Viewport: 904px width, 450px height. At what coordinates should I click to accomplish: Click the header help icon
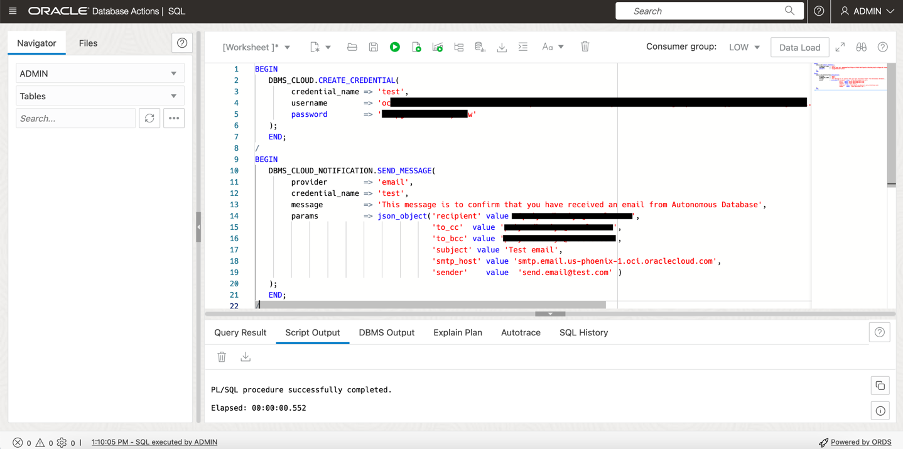point(819,11)
